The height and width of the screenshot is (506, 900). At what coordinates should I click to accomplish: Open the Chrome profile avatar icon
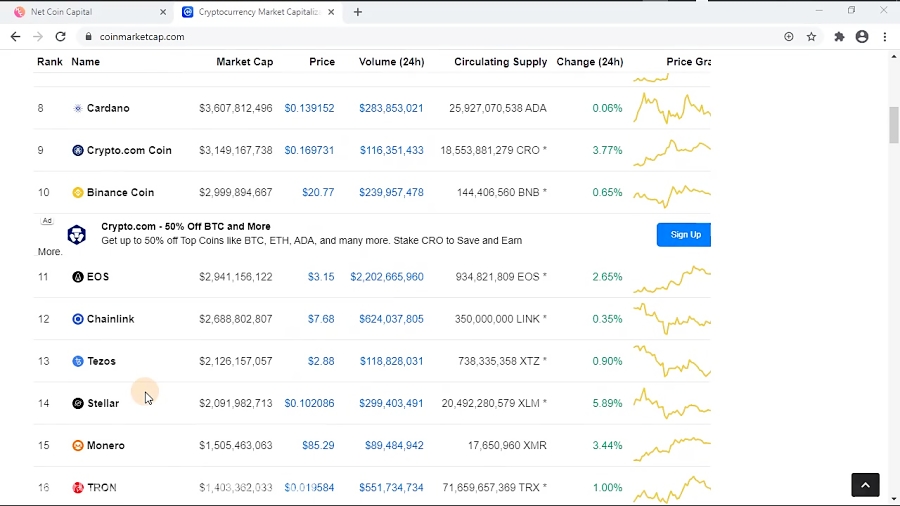pyautogui.click(x=862, y=37)
